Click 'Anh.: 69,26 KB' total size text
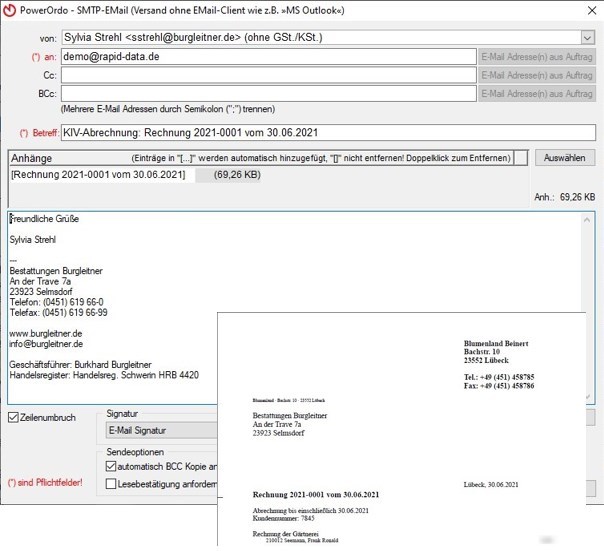 565,197
